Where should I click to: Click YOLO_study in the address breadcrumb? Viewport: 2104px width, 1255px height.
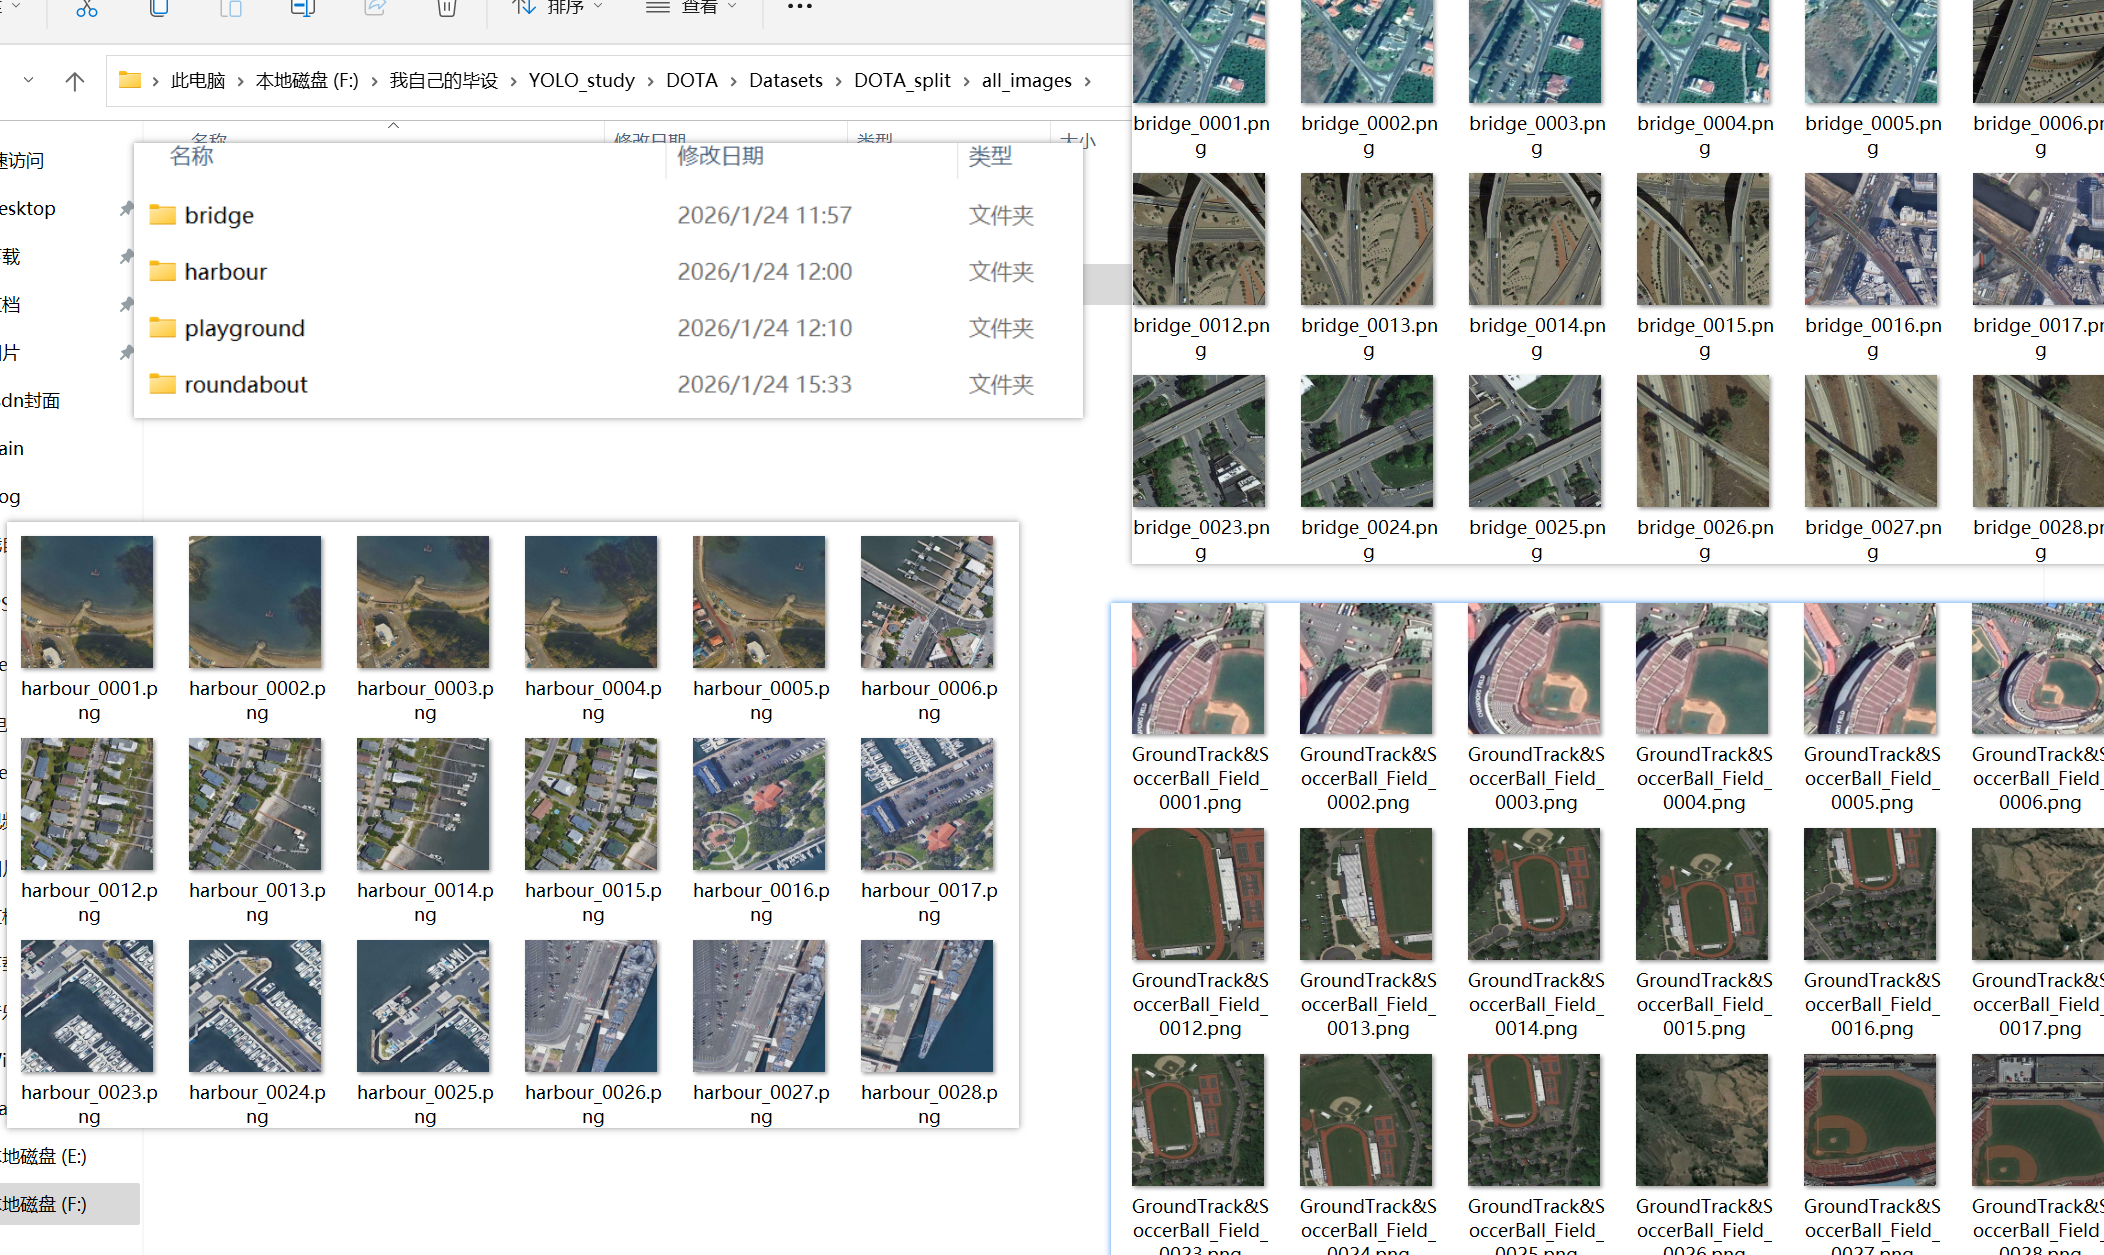tap(581, 80)
